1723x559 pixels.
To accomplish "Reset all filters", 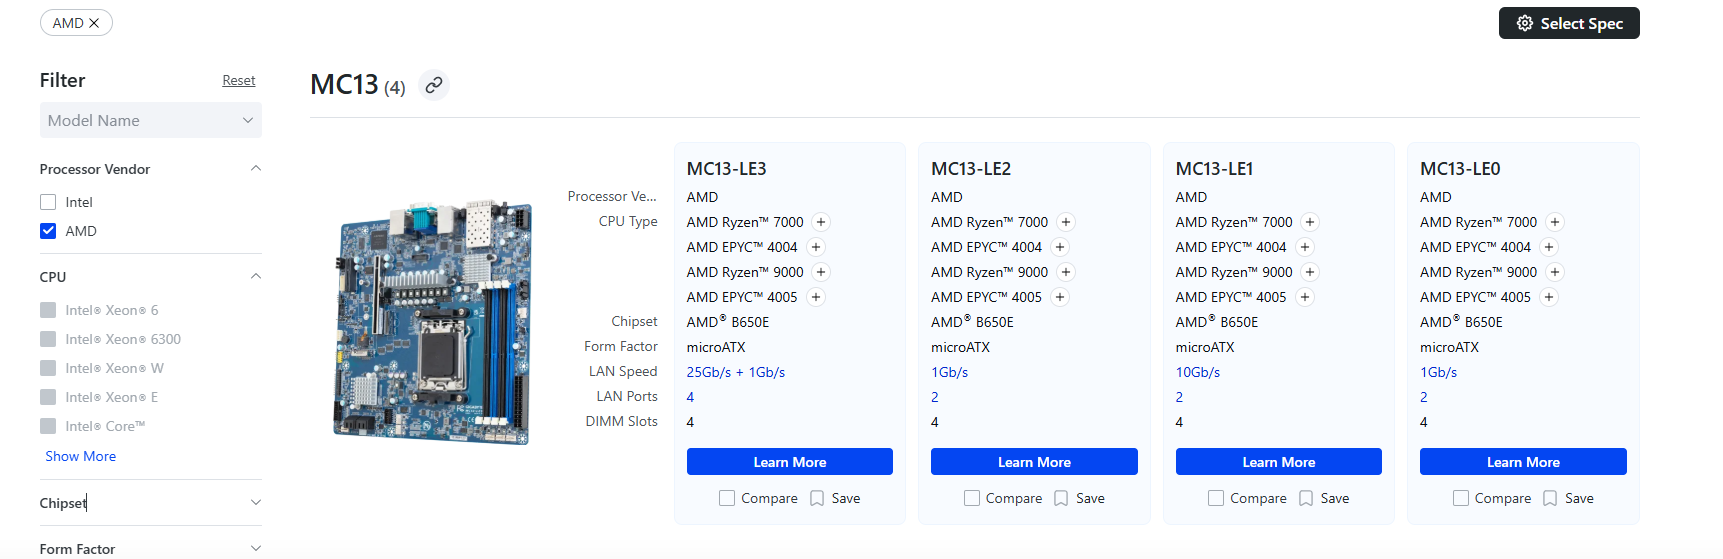I will [x=238, y=80].
